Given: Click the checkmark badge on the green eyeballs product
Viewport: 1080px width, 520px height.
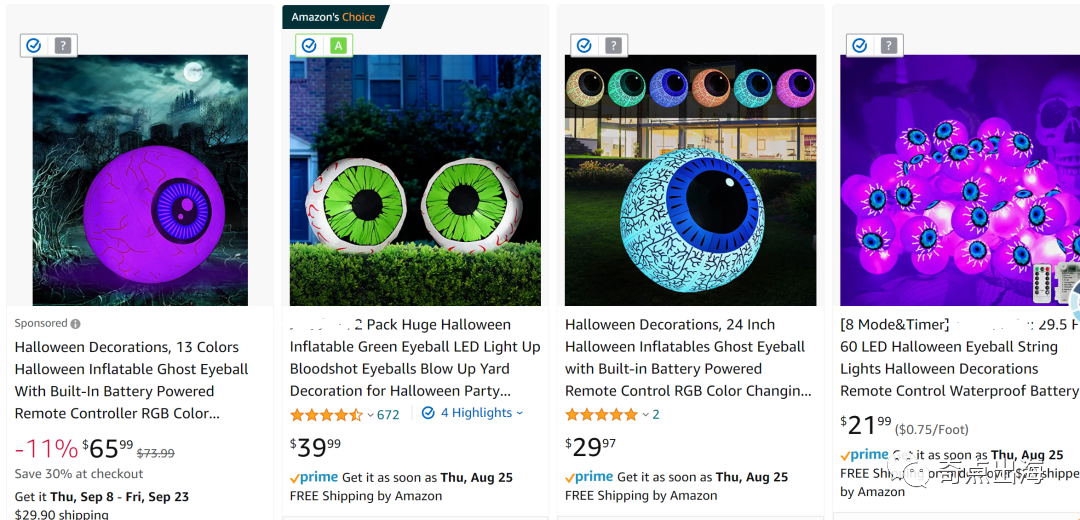Looking at the screenshot, I should tap(309, 45).
